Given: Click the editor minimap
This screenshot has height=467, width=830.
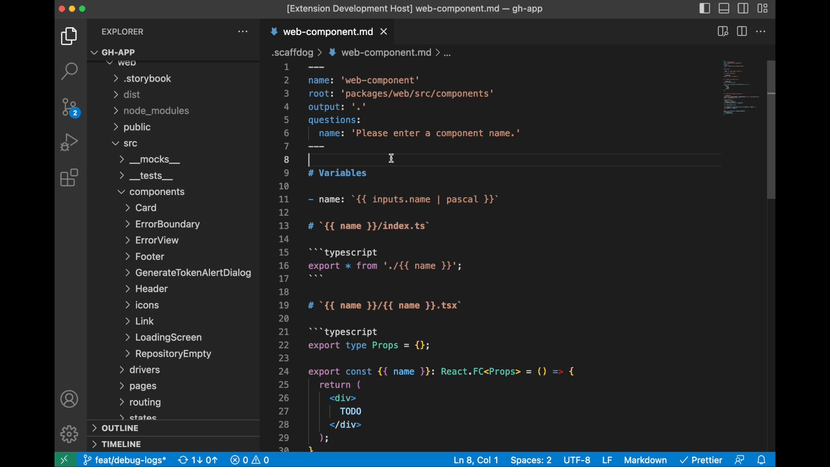Looking at the screenshot, I should 743,88.
